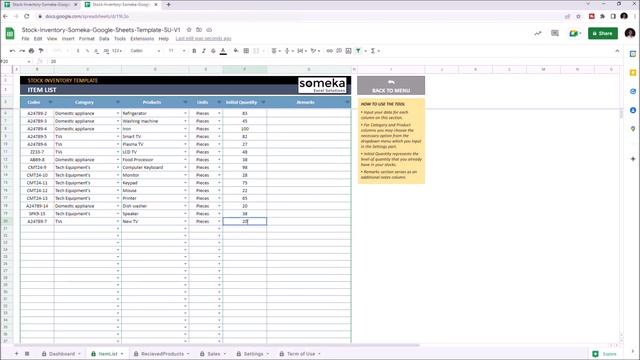This screenshot has height=360, width=640.
Task: Switch to the RecievedProducts sheet tab
Action: click(162, 354)
